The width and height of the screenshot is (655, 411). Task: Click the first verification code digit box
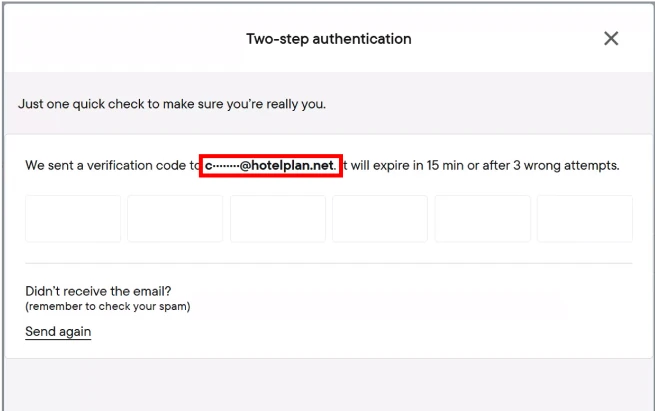tap(73, 219)
